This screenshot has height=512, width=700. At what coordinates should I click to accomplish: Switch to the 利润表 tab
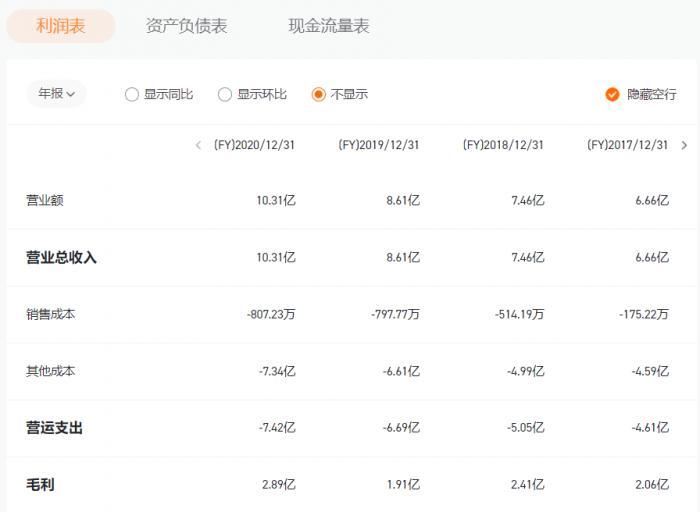61,26
